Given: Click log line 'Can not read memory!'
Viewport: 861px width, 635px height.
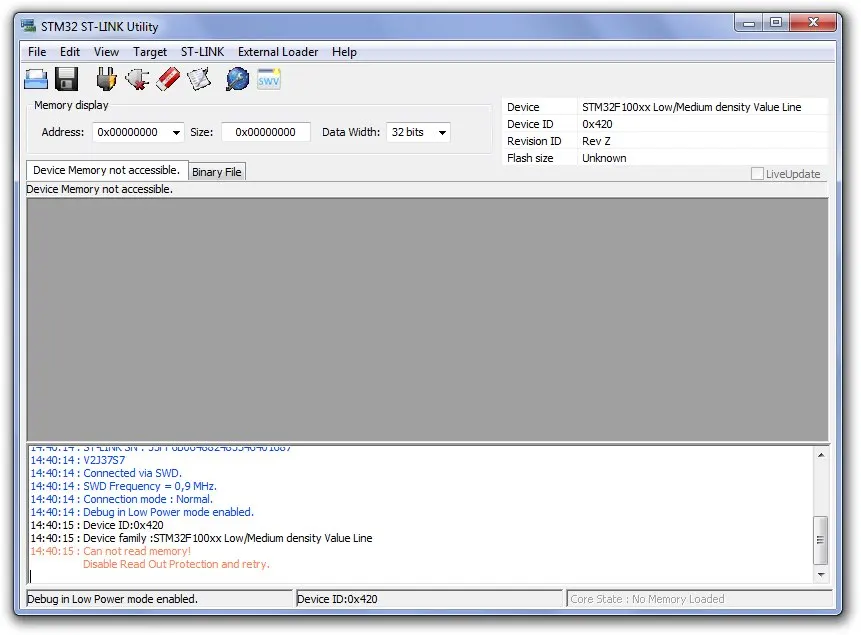Looking at the screenshot, I should point(110,551).
